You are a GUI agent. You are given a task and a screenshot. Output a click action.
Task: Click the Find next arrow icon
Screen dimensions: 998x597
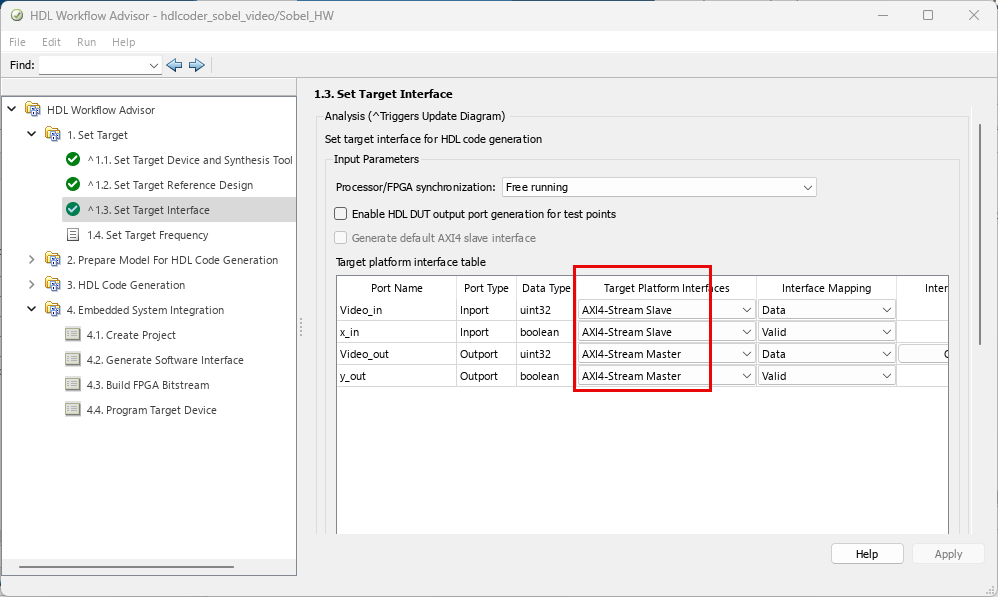197,65
